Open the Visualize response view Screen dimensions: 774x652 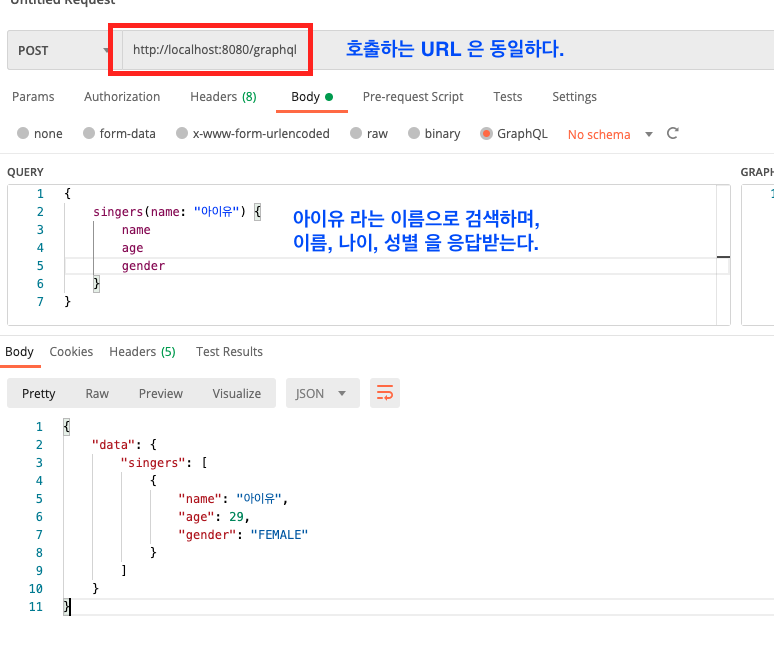pyautogui.click(x=236, y=393)
